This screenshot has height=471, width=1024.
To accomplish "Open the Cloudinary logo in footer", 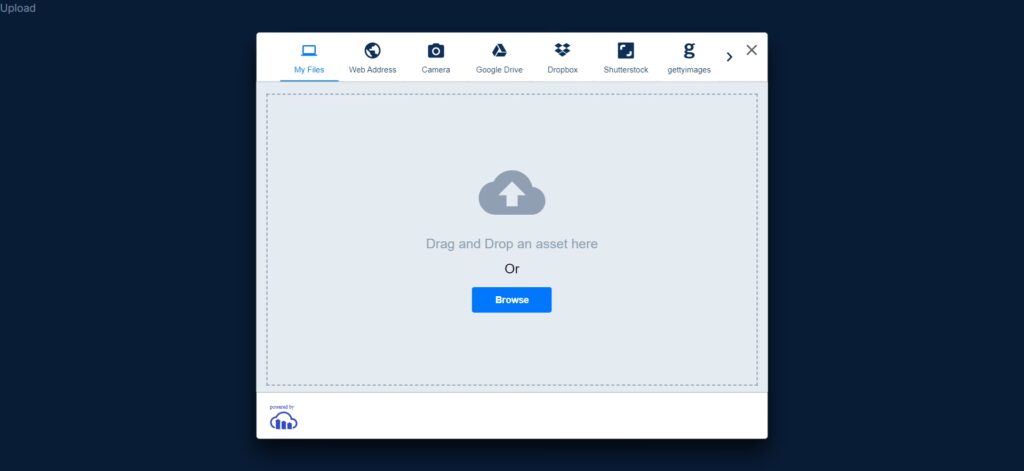I will (x=284, y=422).
